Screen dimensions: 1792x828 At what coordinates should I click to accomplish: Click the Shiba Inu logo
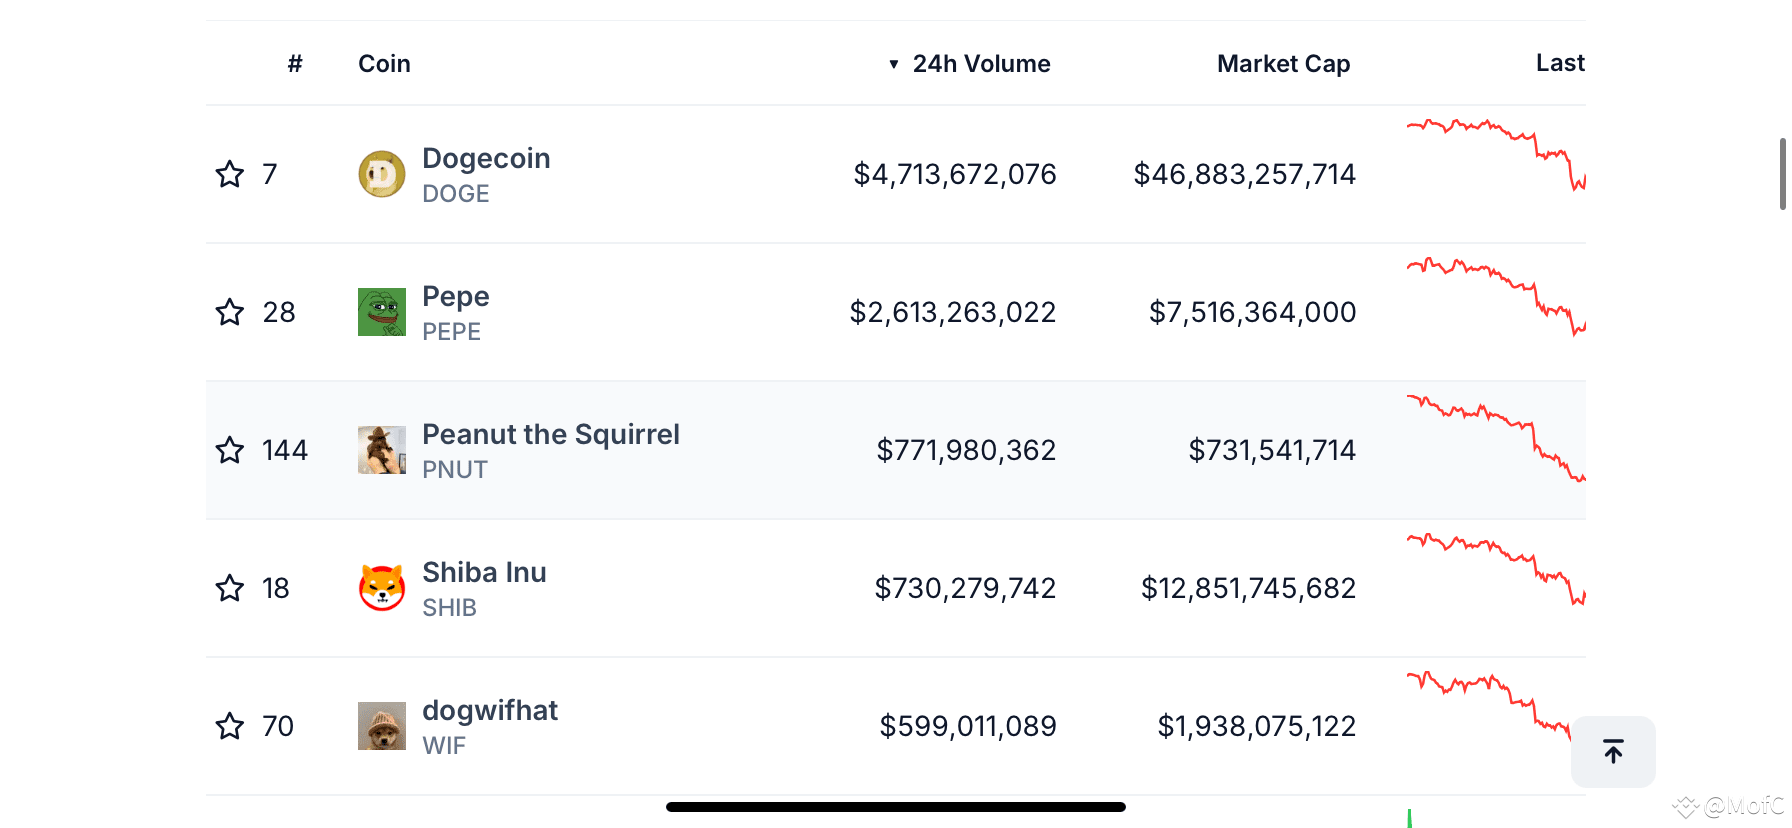click(x=382, y=588)
